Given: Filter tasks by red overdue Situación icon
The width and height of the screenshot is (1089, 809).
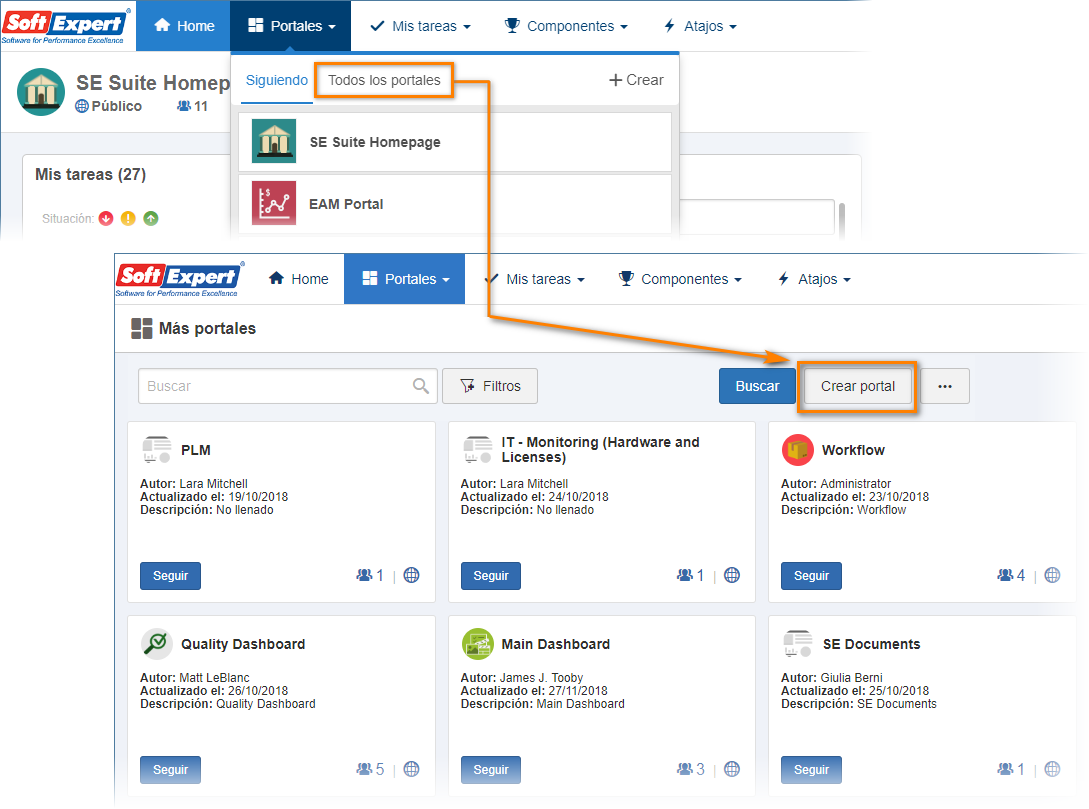Looking at the screenshot, I should pos(106,219).
